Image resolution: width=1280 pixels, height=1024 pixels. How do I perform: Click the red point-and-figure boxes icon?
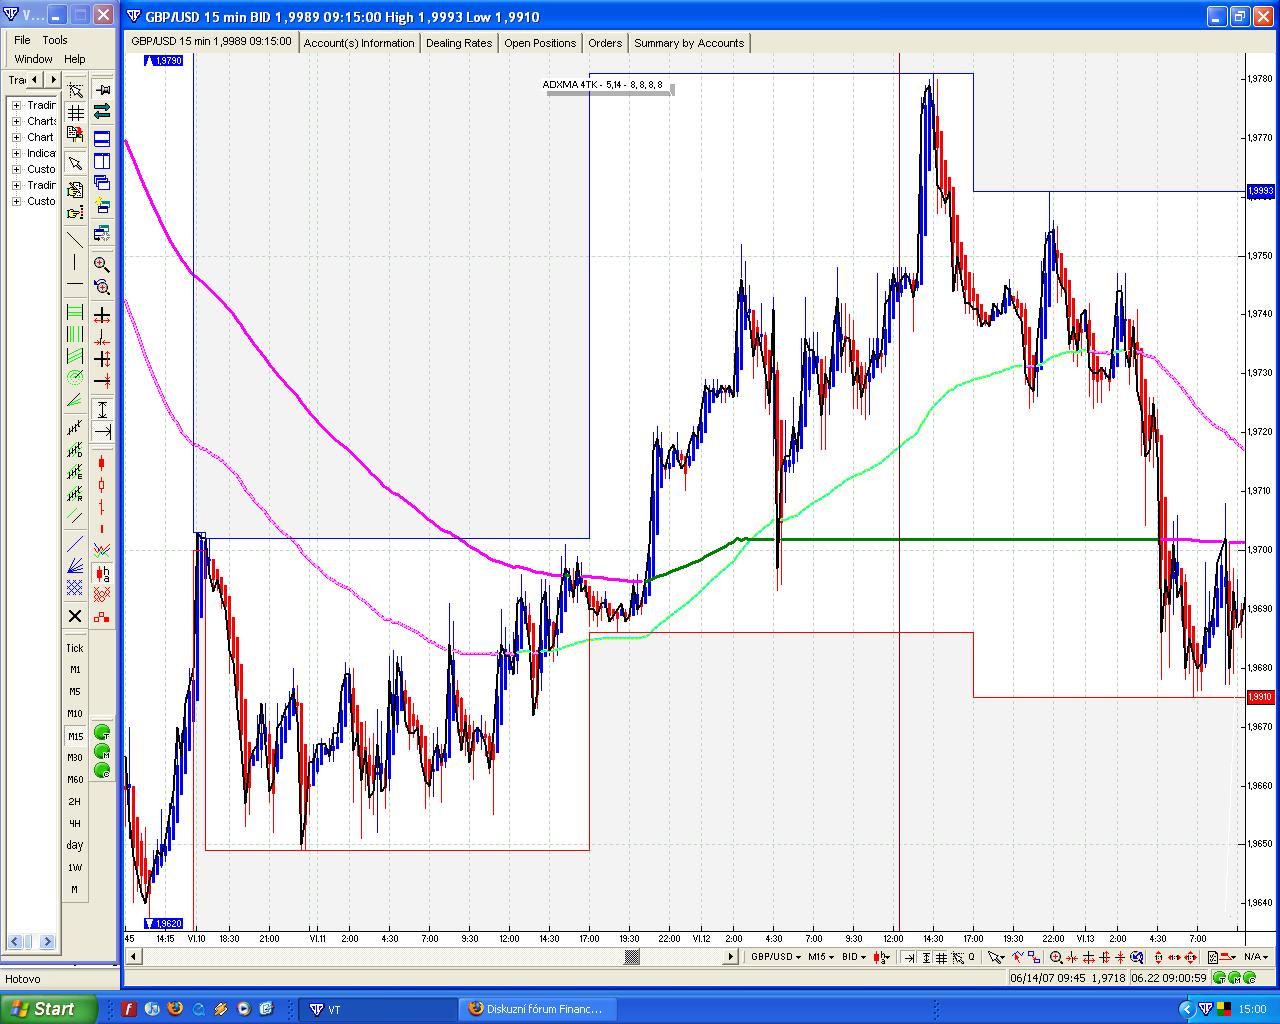tap(102, 617)
